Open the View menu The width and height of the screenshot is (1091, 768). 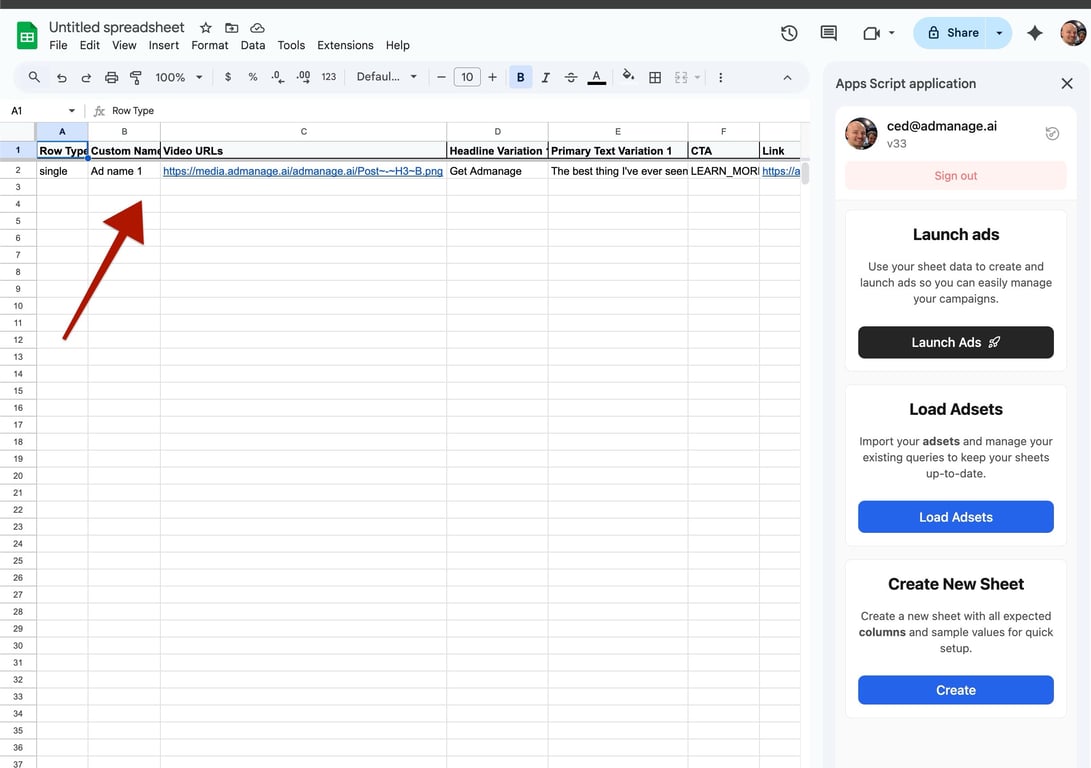(124, 45)
